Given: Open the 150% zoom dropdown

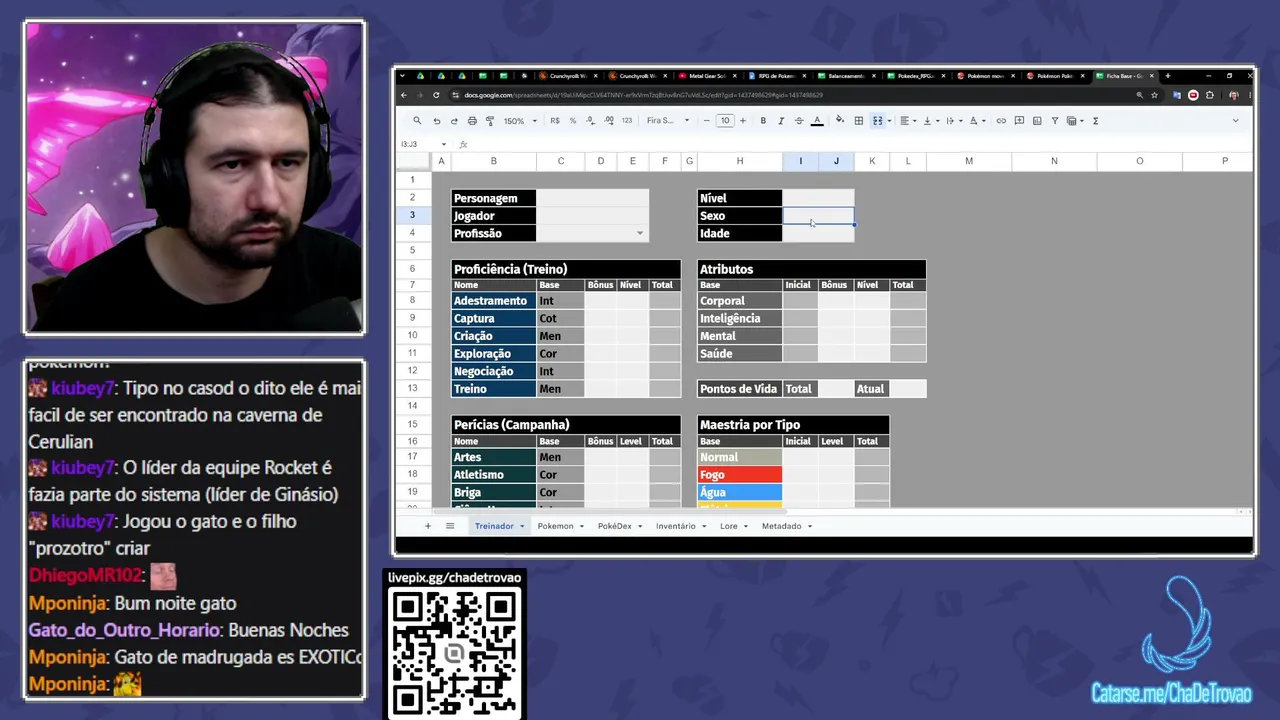Looking at the screenshot, I should pyautogui.click(x=518, y=121).
